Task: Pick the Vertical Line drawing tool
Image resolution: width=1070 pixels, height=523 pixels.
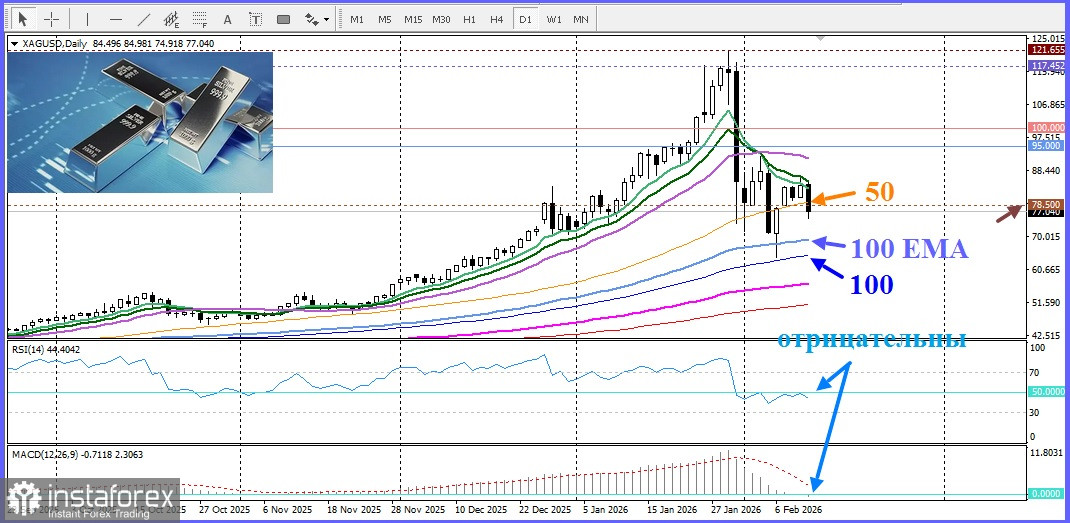Action: pos(88,19)
